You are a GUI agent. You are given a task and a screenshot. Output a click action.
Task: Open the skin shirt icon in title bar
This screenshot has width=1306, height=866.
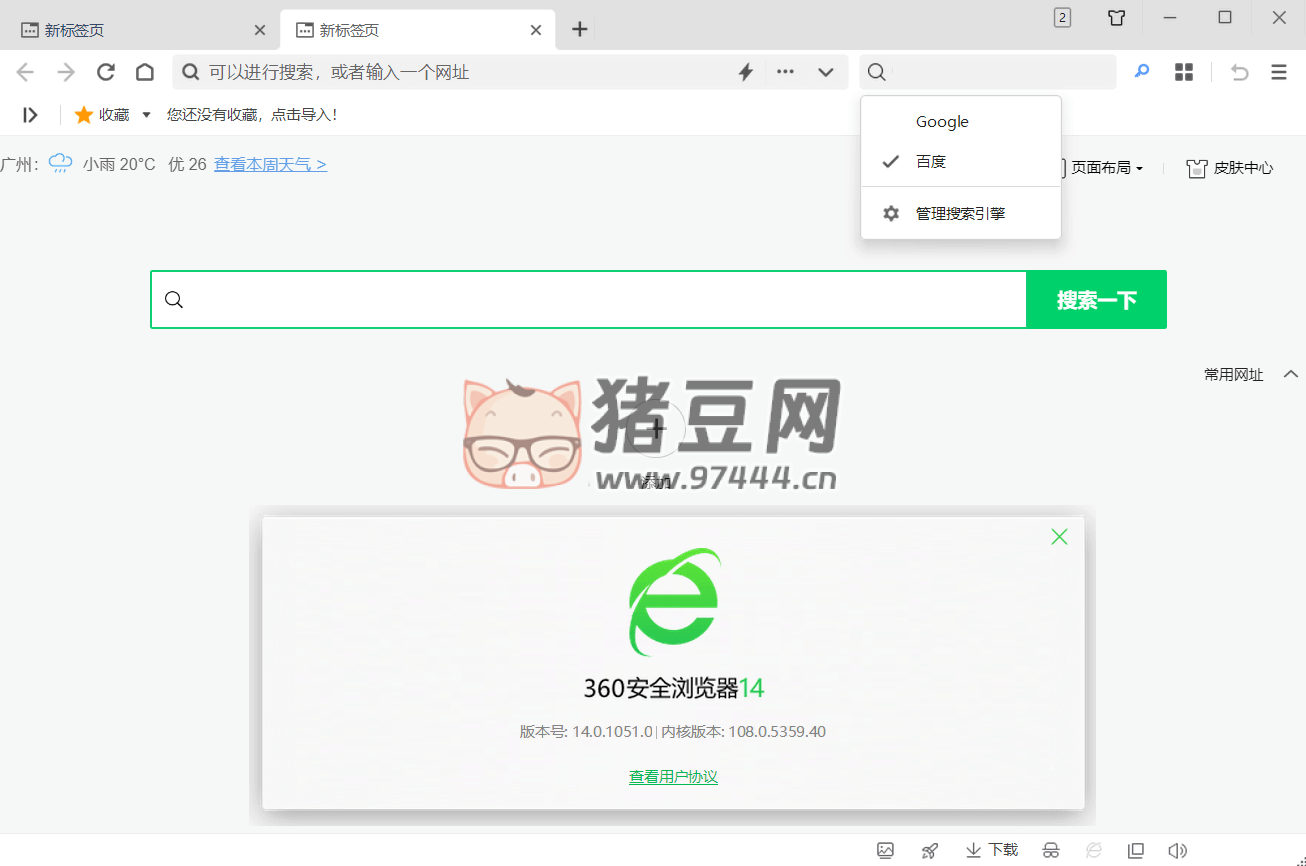tap(1117, 18)
